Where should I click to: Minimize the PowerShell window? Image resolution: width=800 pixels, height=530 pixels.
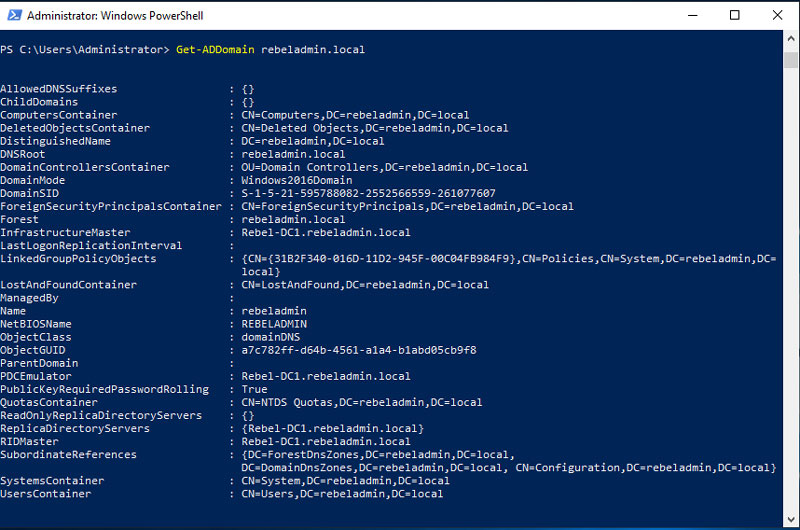tap(692, 15)
